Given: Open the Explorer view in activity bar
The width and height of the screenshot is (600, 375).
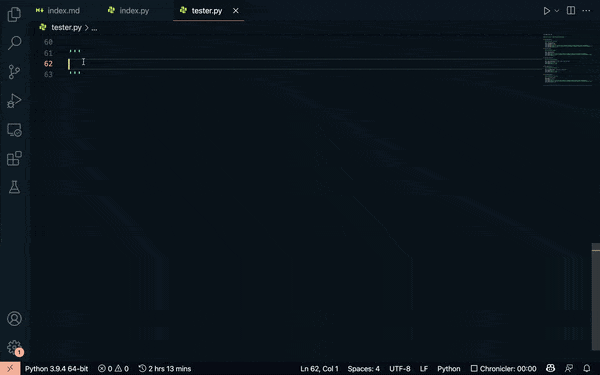Looking at the screenshot, I should tap(14, 15).
